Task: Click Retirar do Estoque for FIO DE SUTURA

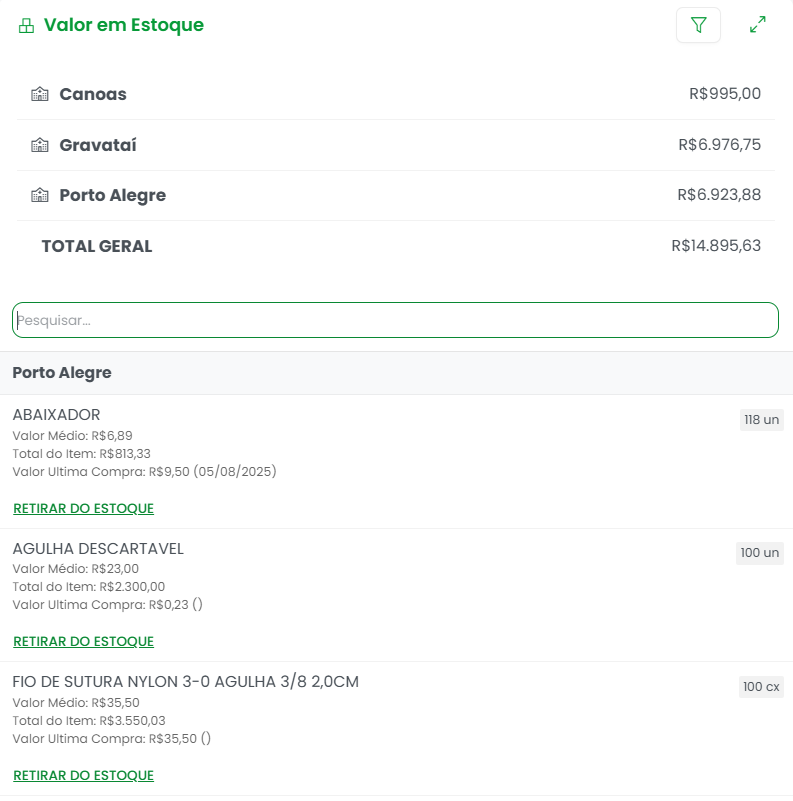Action: 83,775
